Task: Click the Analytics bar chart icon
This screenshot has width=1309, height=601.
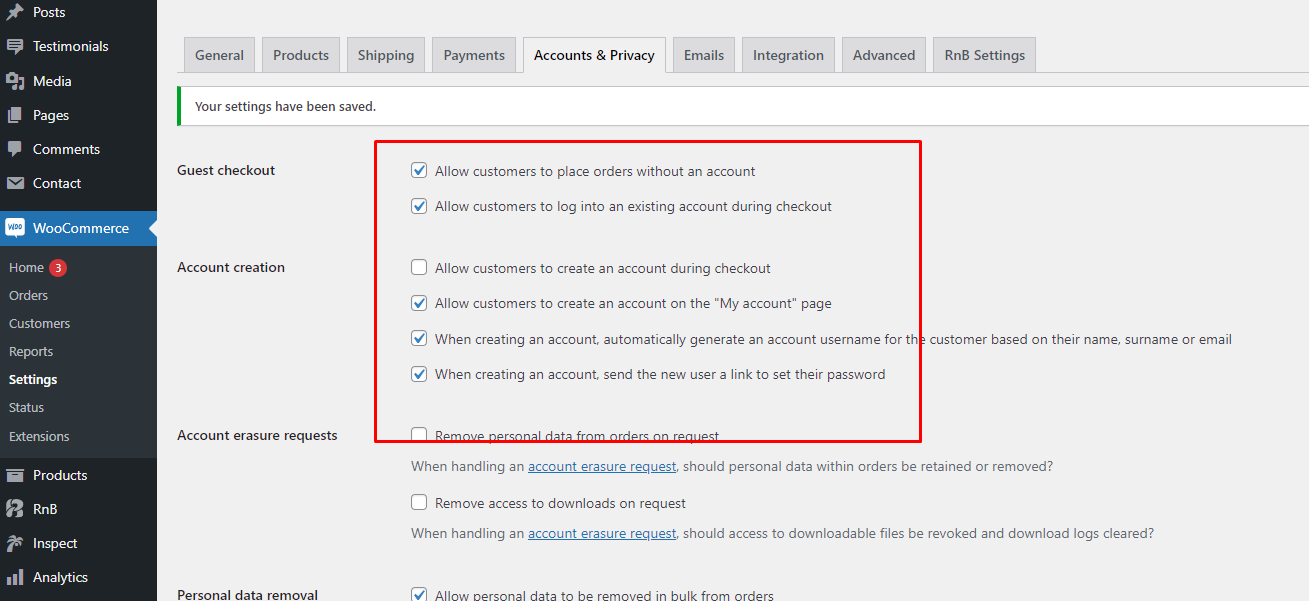Action: 15,577
